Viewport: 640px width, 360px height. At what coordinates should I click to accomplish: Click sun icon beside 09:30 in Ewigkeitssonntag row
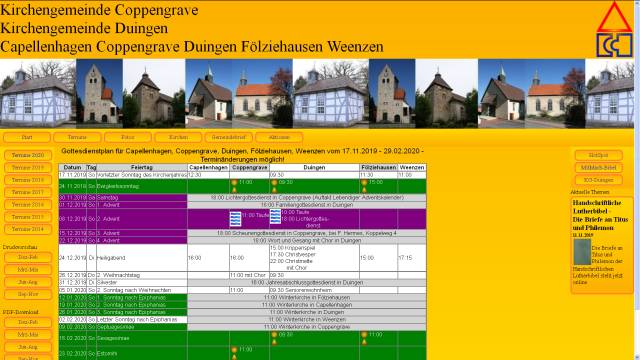(274, 186)
